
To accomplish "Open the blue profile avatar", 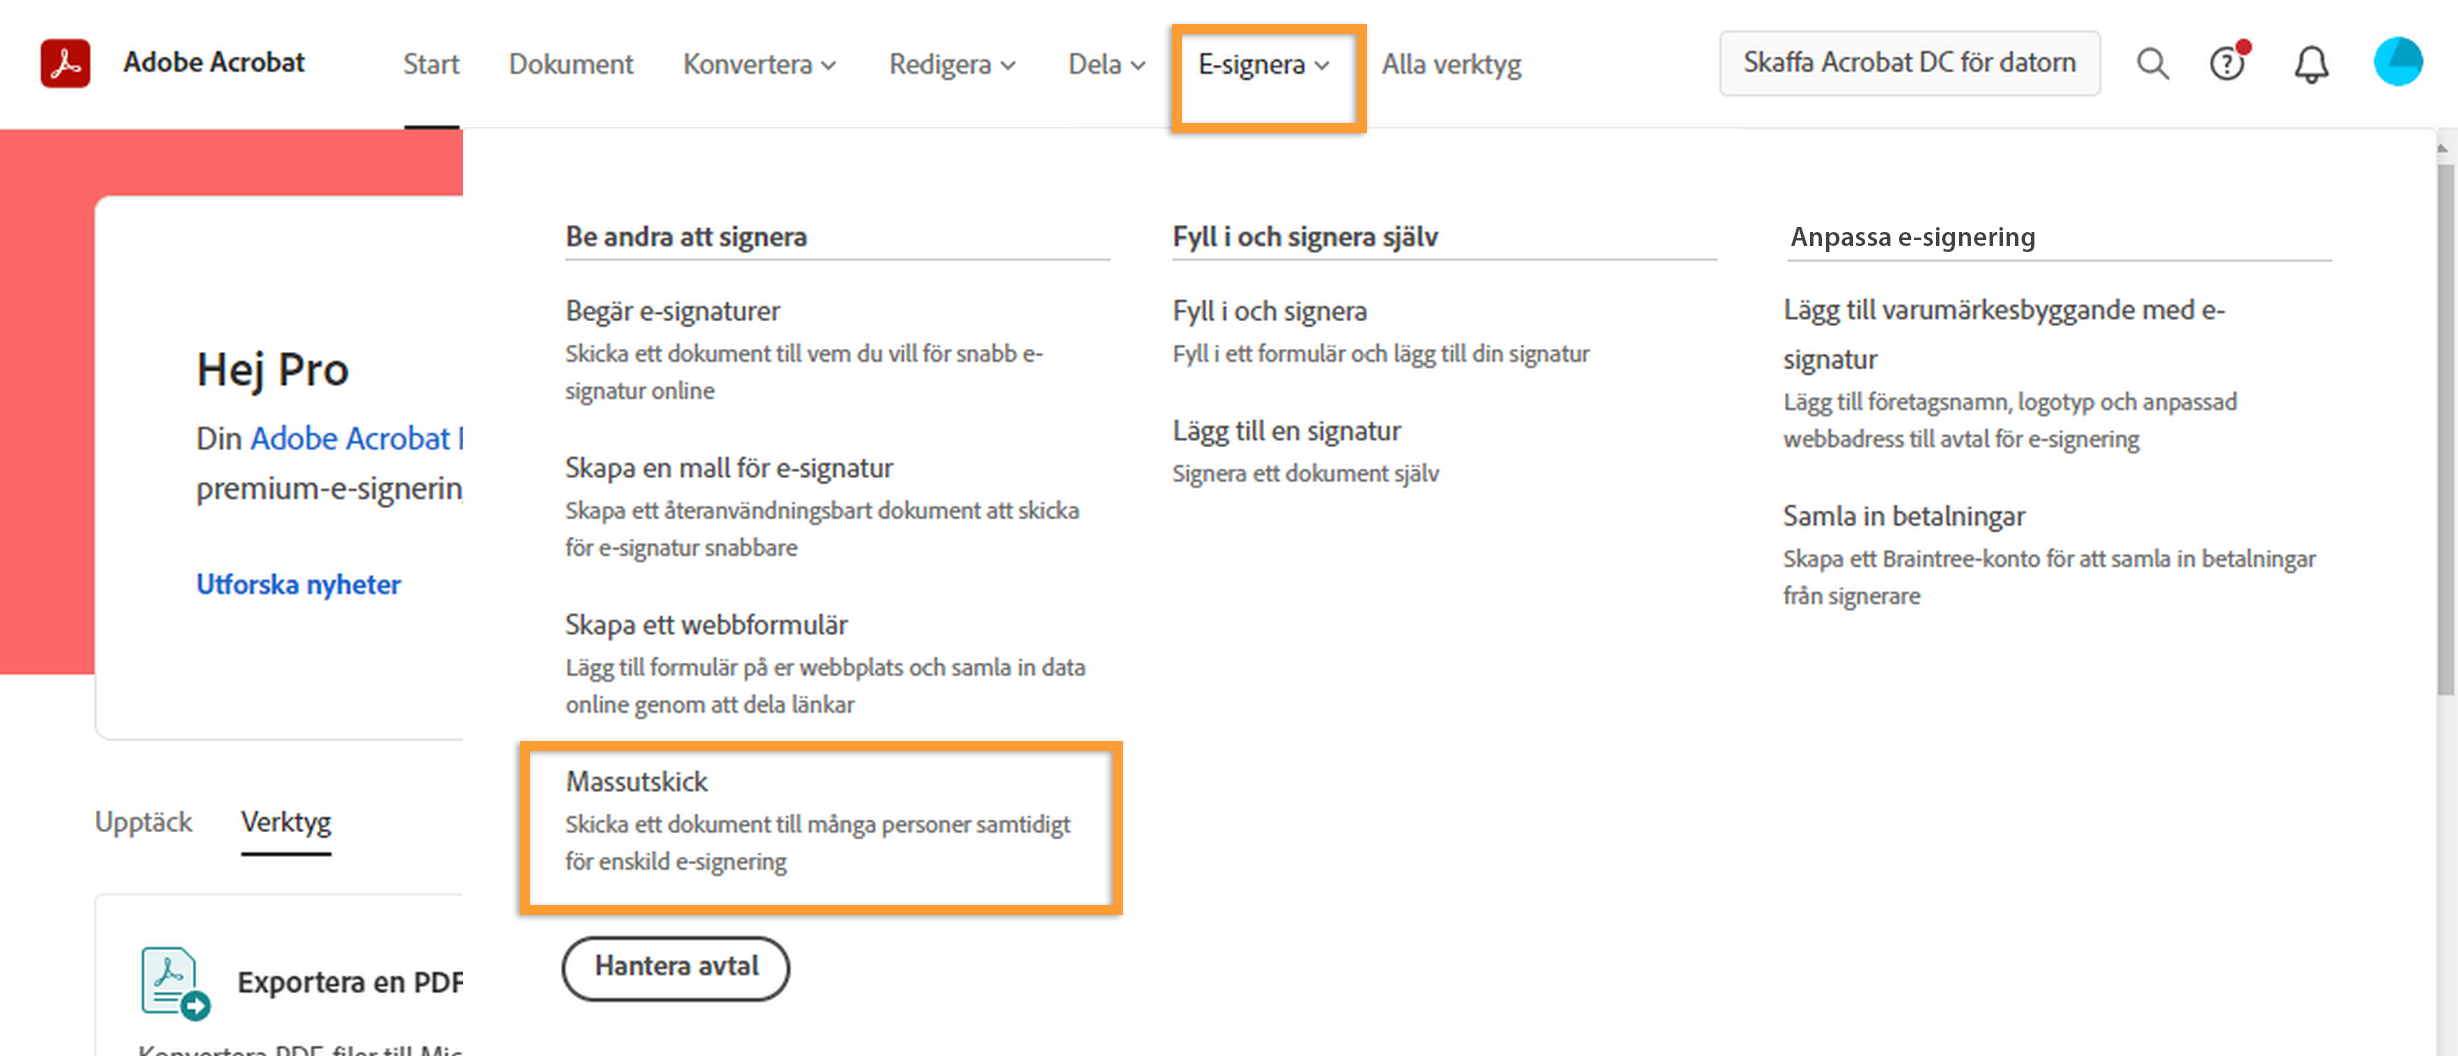I will click(x=2397, y=61).
